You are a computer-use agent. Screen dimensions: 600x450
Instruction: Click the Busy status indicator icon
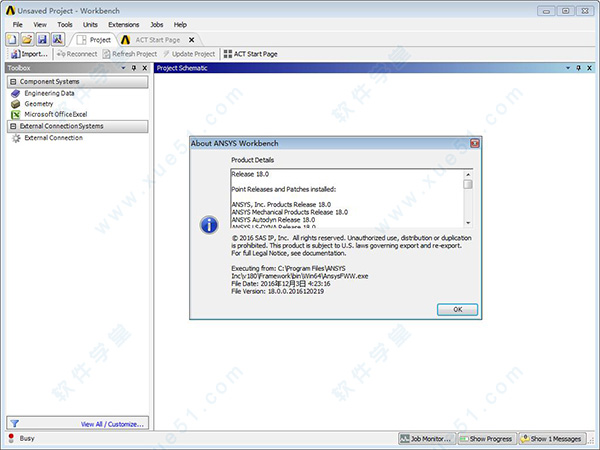[x=11, y=438]
